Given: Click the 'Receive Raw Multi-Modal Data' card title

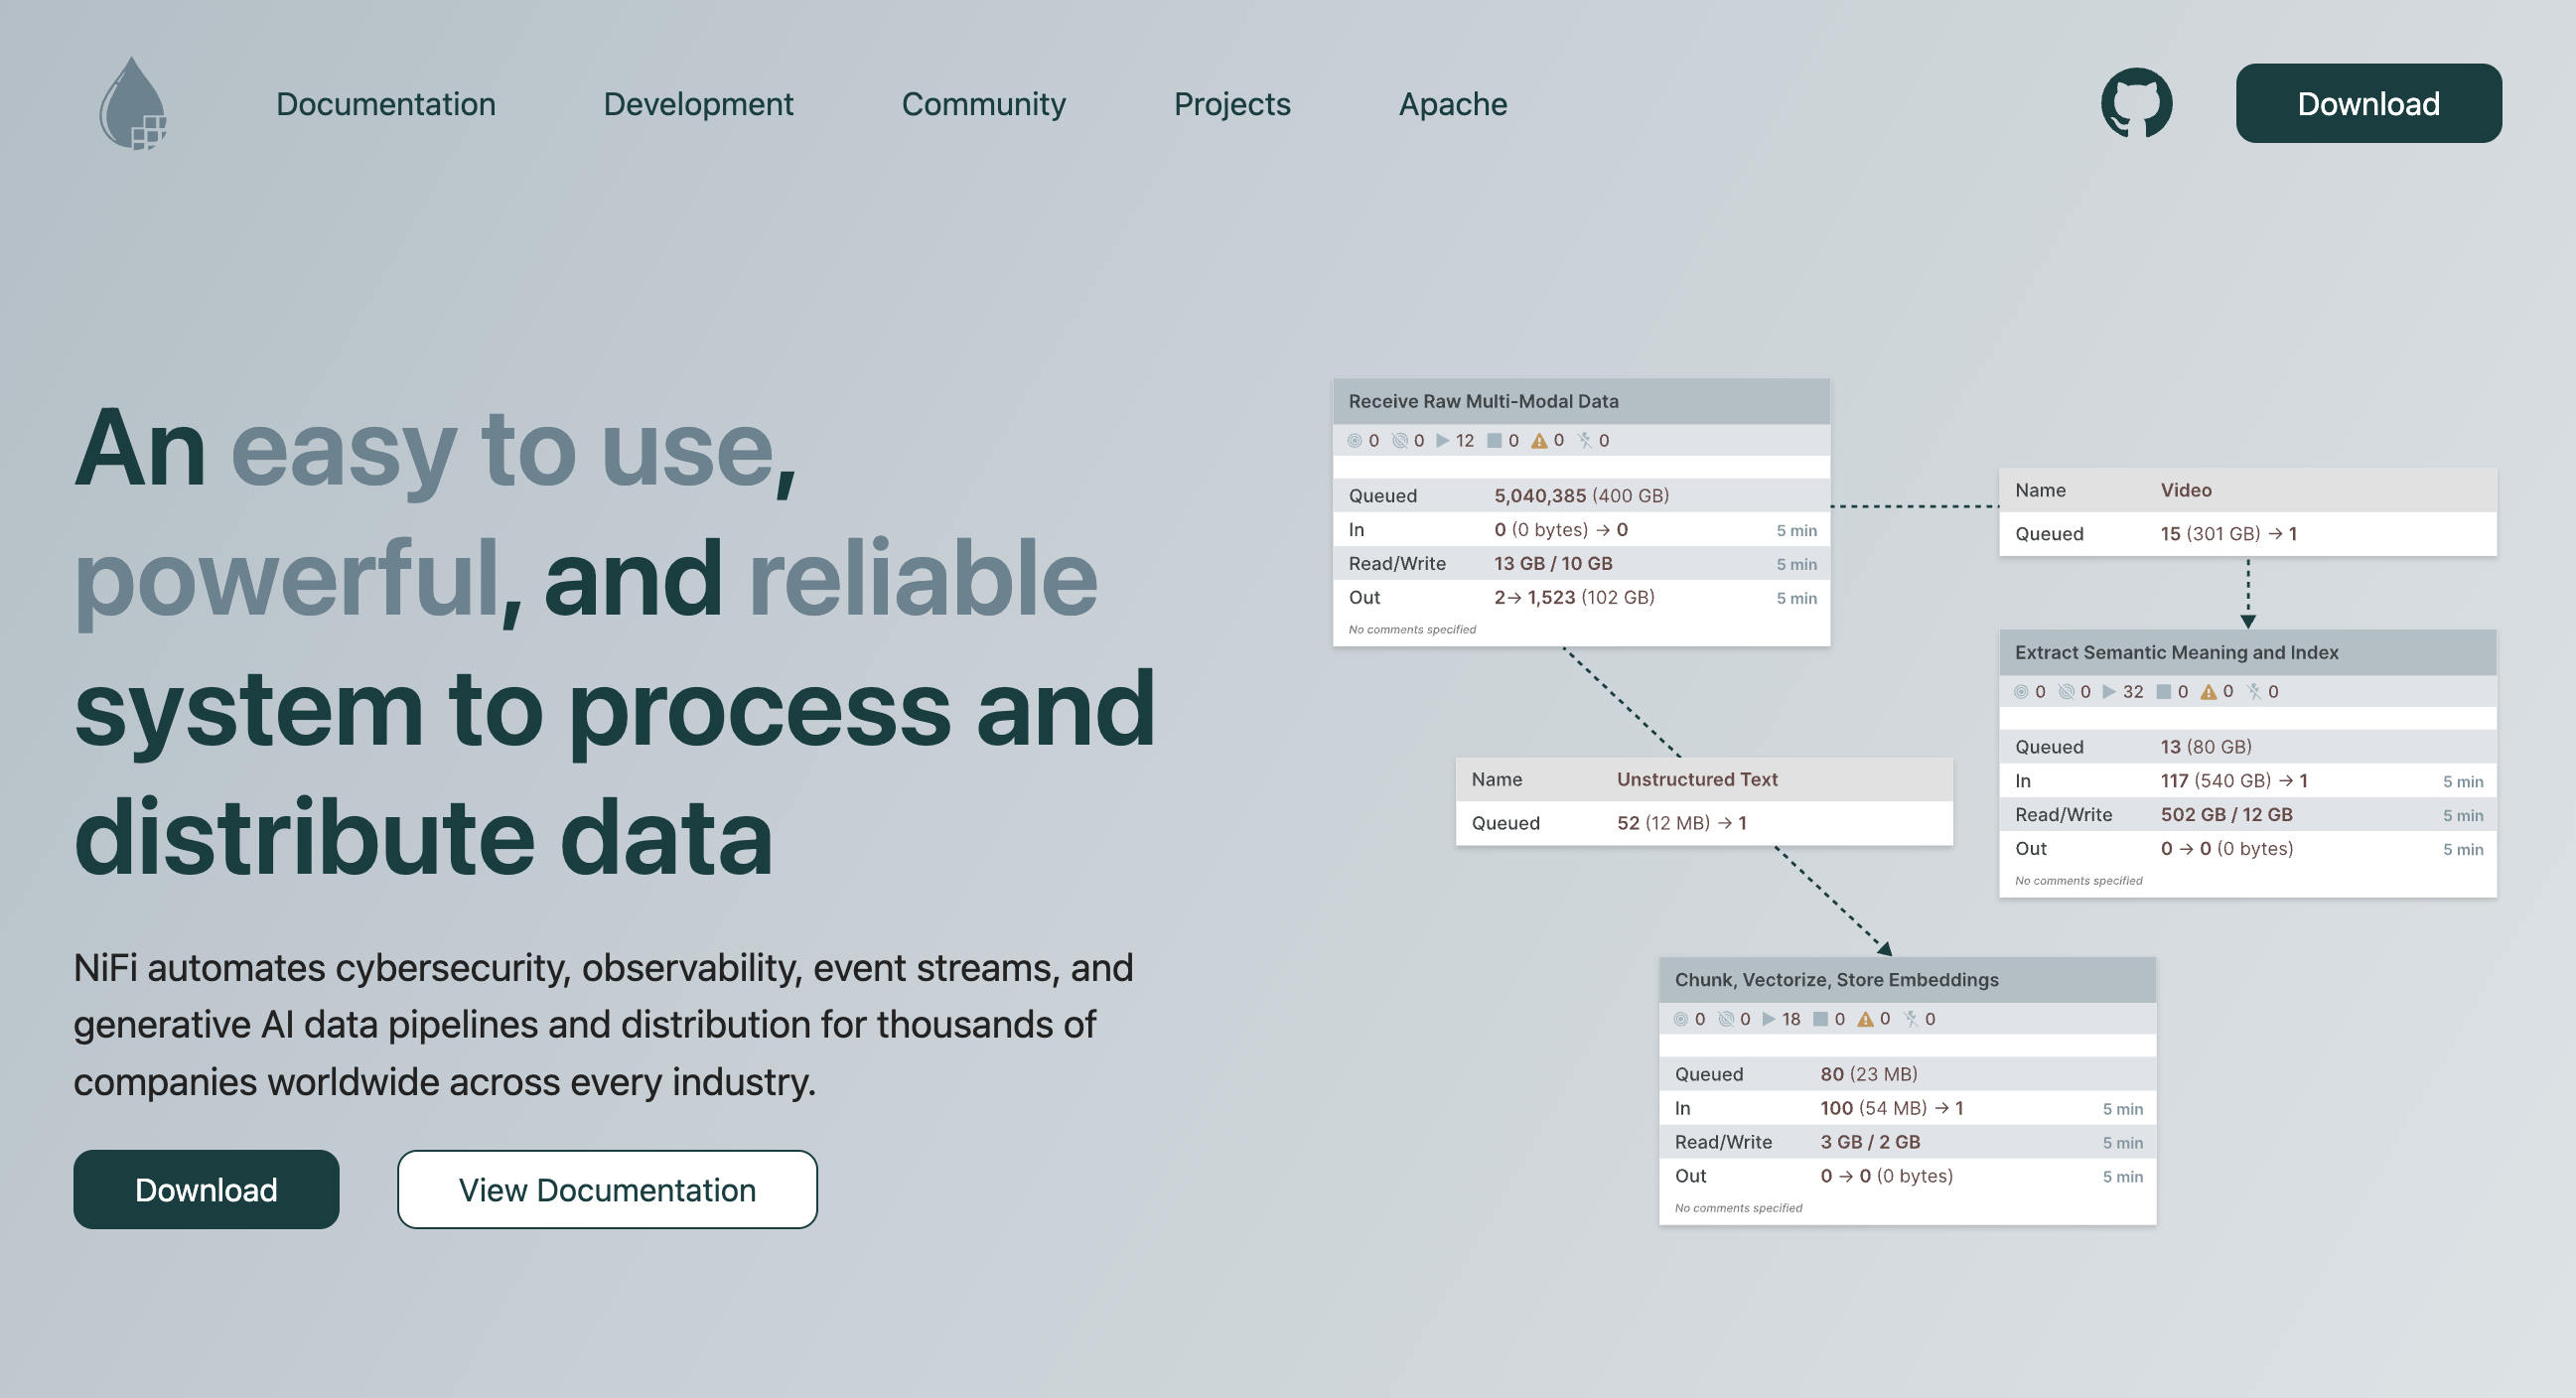Looking at the screenshot, I should [x=1483, y=401].
